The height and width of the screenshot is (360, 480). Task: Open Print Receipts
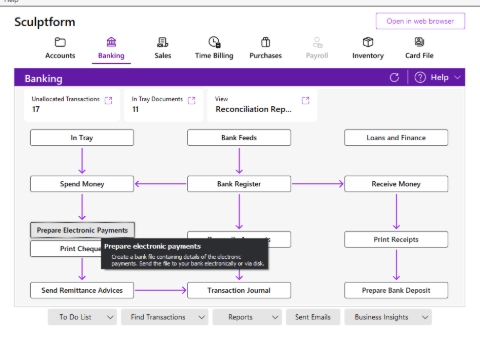pyautogui.click(x=396, y=240)
